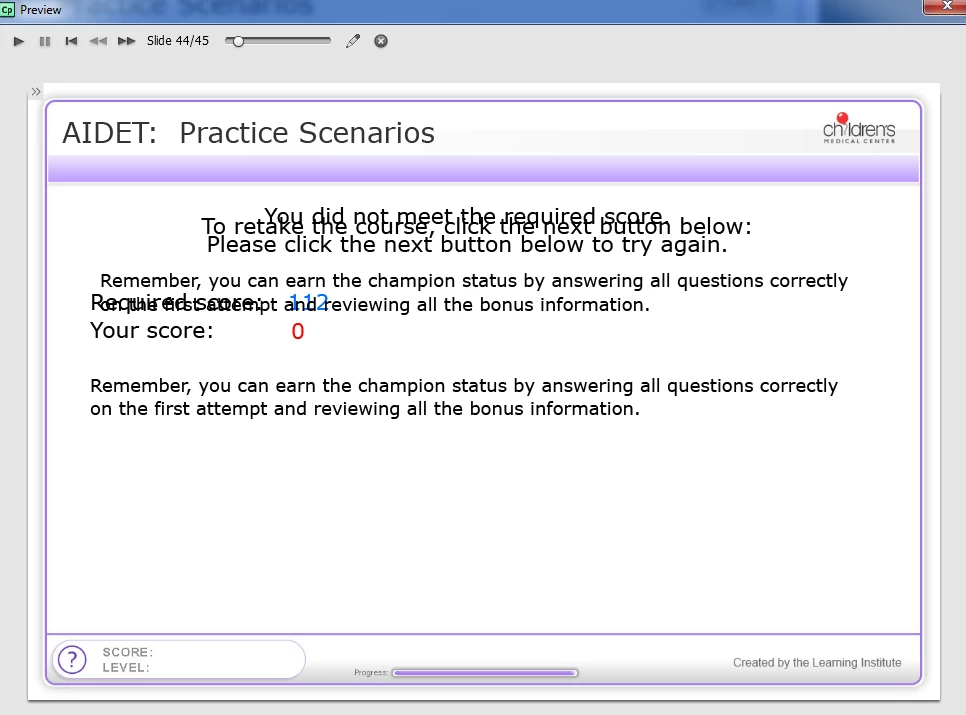Click the pencil edit icon

click(353, 41)
